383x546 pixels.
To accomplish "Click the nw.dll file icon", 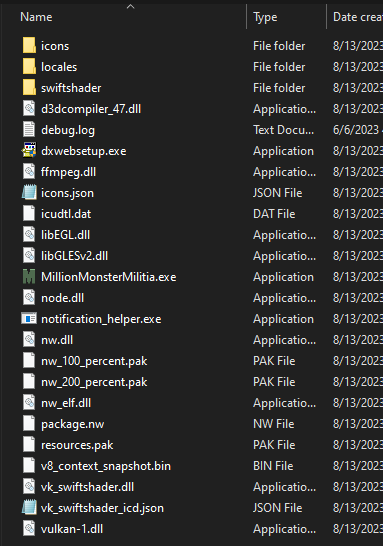I will click(x=29, y=340).
